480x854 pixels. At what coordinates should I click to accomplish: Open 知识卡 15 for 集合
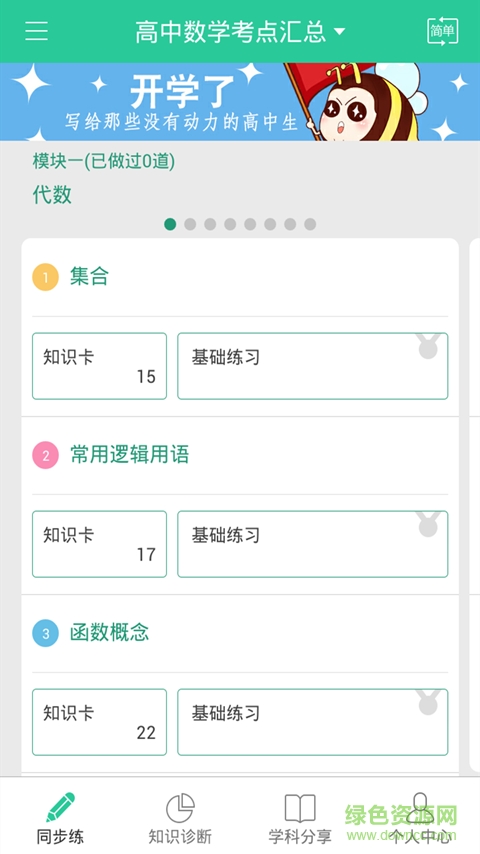point(99,366)
